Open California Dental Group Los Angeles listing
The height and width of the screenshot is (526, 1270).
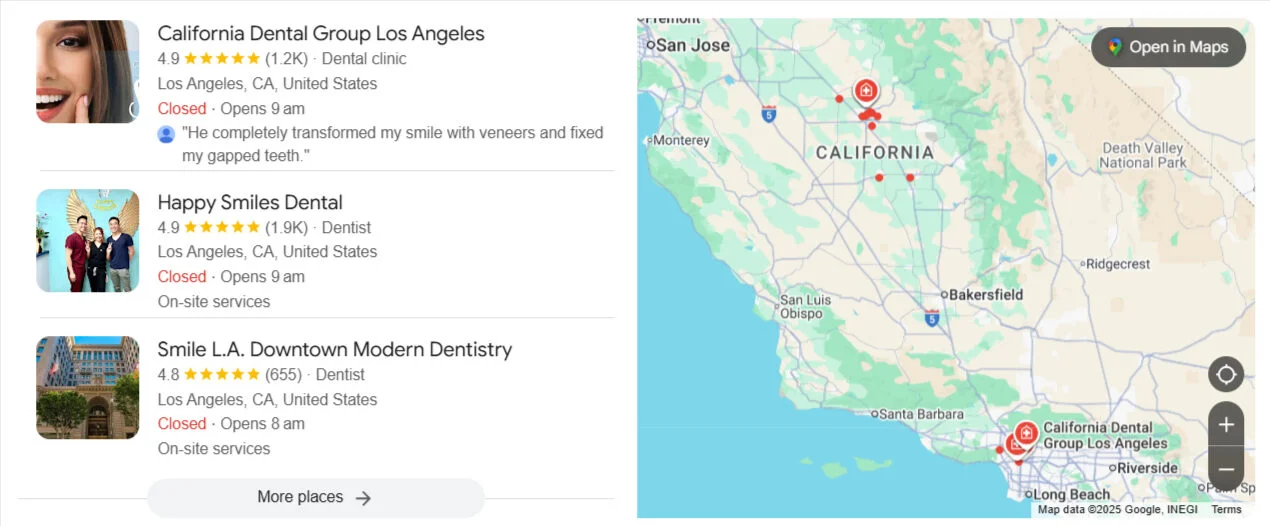coord(321,33)
